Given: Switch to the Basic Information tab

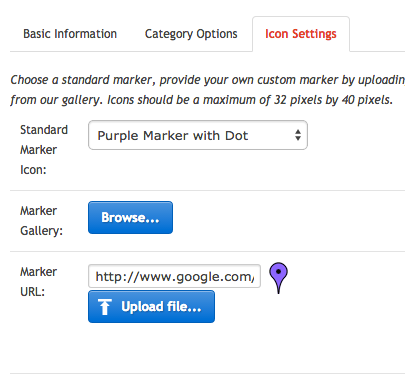Looking at the screenshot, I should point(70,34).
